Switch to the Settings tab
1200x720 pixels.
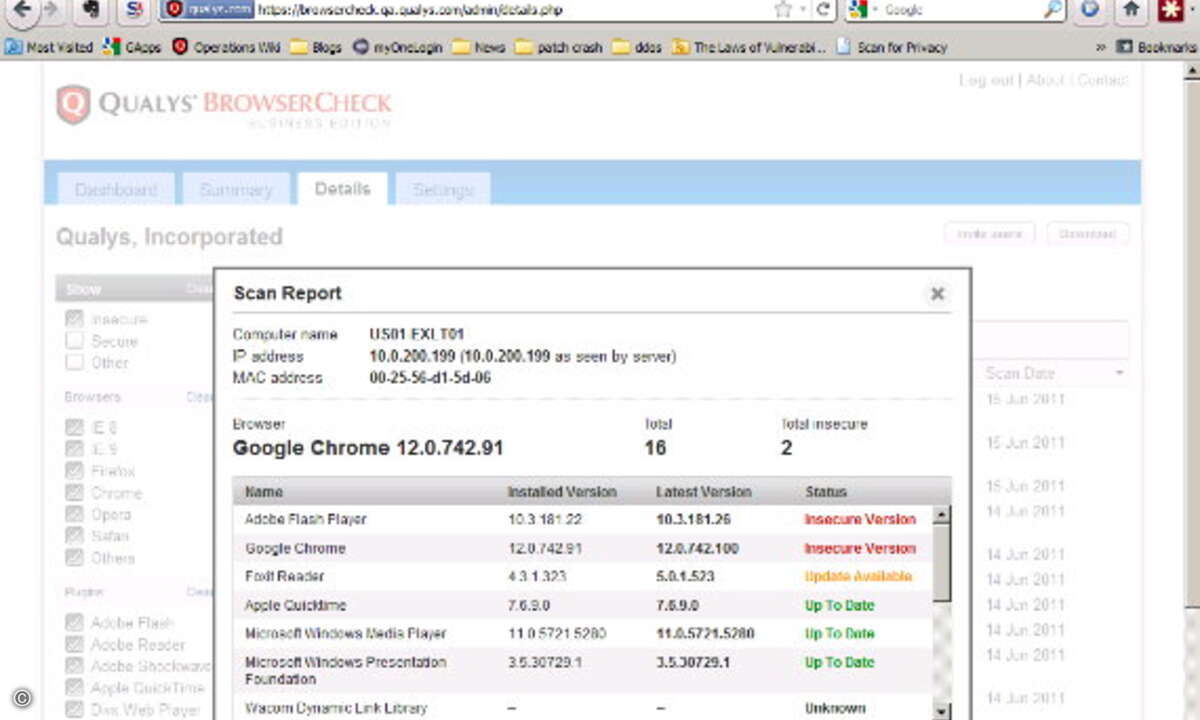[443, 189]
